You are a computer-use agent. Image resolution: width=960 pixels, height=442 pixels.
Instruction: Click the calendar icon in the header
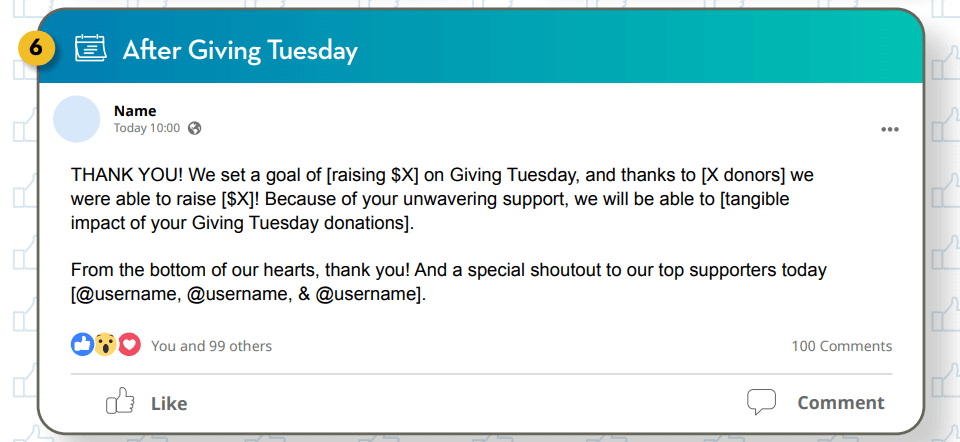coord(91,49)
